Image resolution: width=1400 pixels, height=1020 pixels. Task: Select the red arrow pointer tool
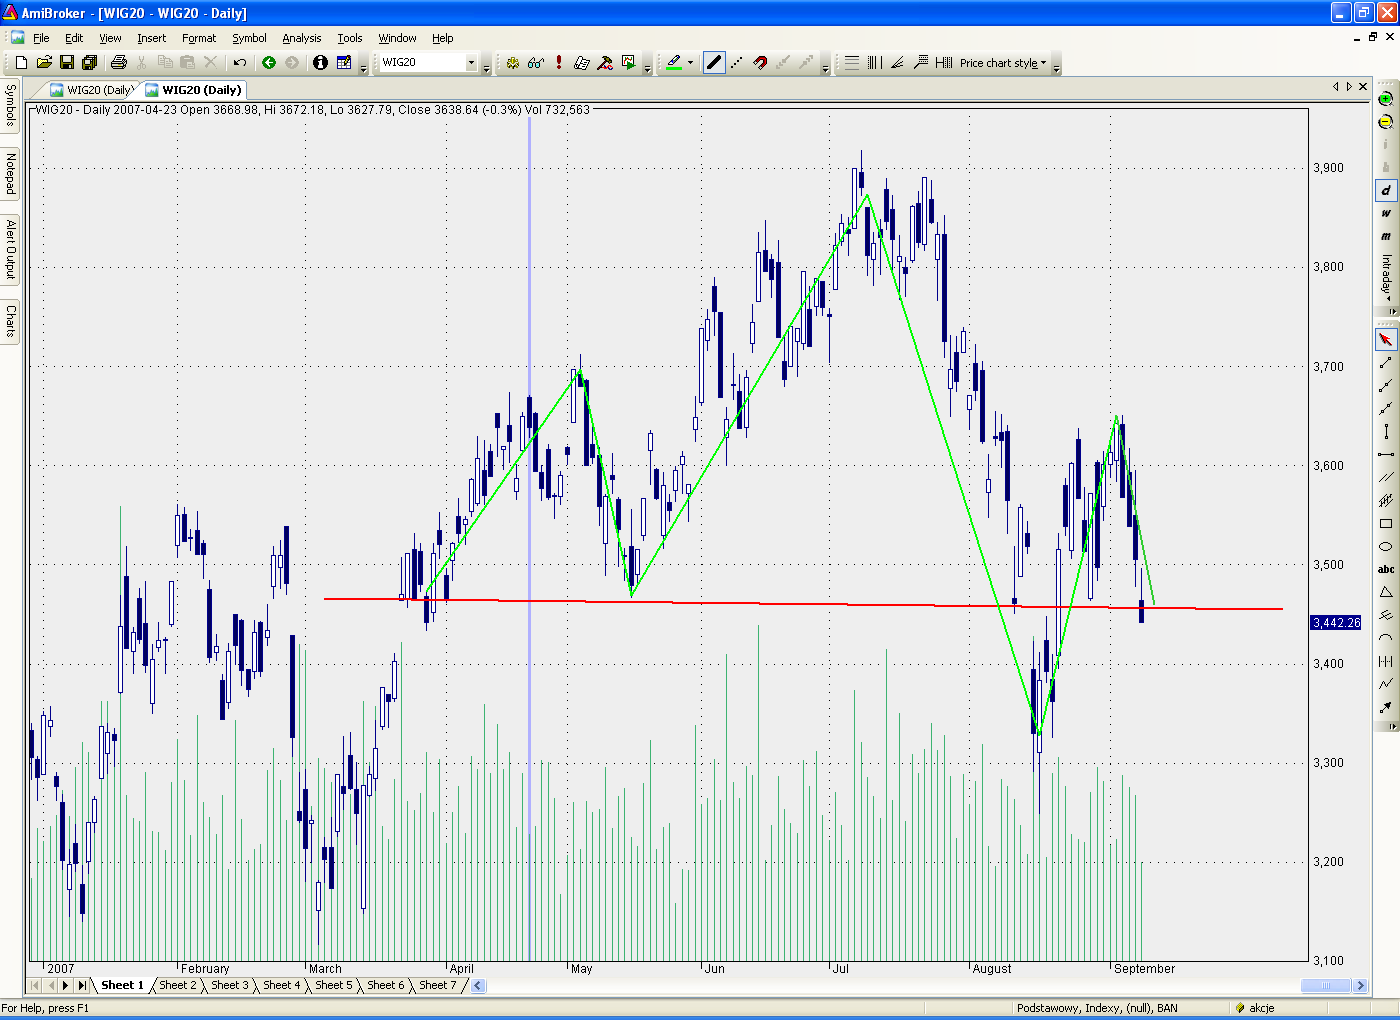pyautogui.click(x=1386, y=340)
